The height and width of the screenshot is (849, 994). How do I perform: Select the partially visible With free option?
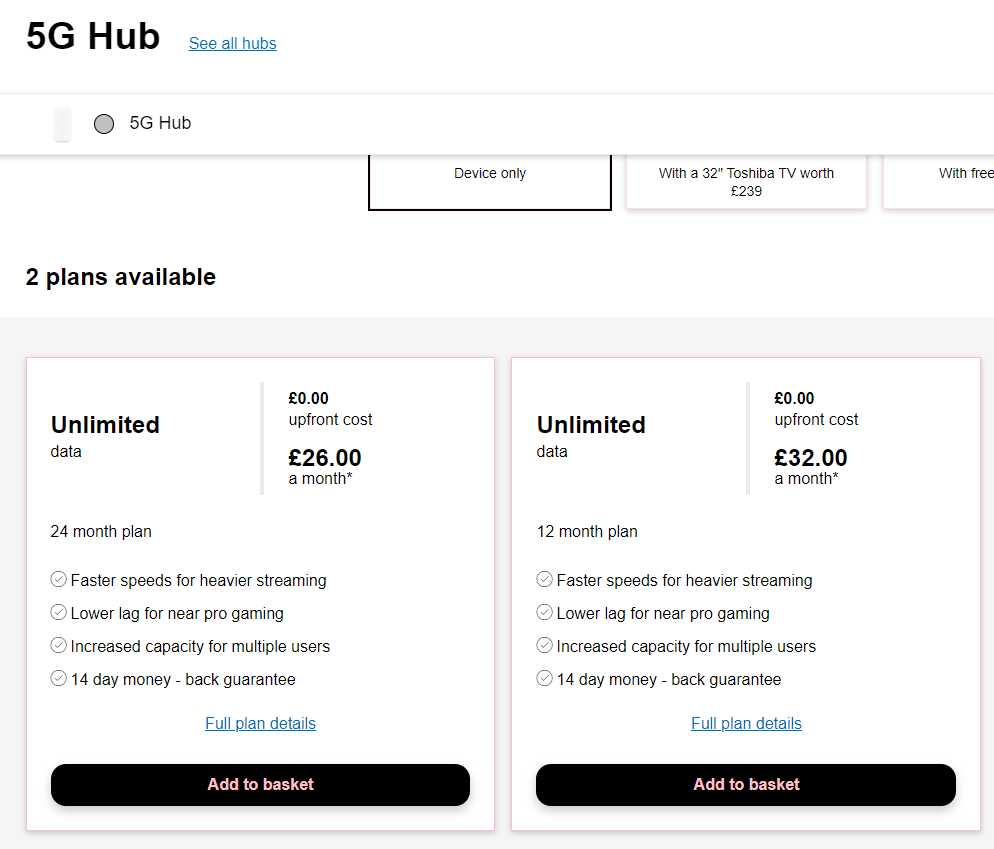(x=939, y=182)
